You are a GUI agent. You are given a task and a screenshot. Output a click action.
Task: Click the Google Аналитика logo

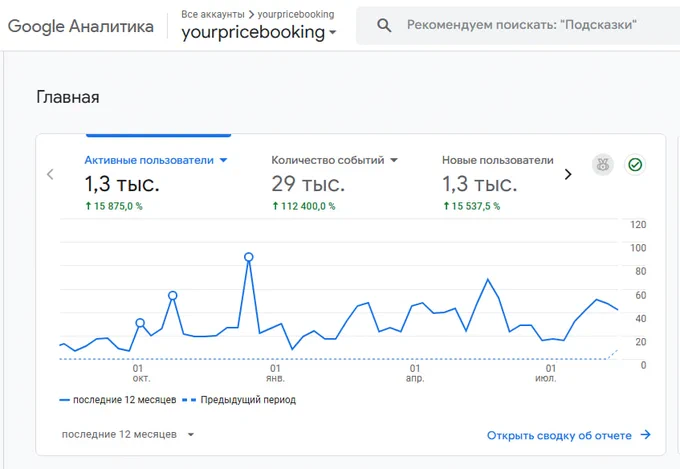click(x=81, y=26)
